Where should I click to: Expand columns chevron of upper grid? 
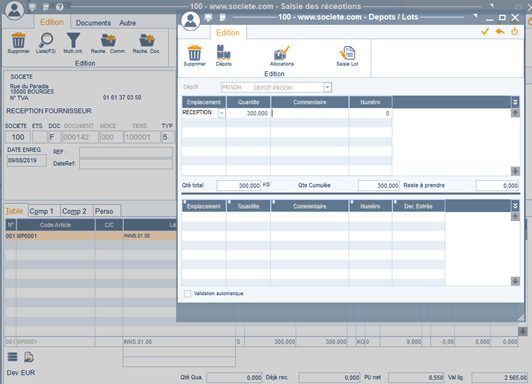515,102
